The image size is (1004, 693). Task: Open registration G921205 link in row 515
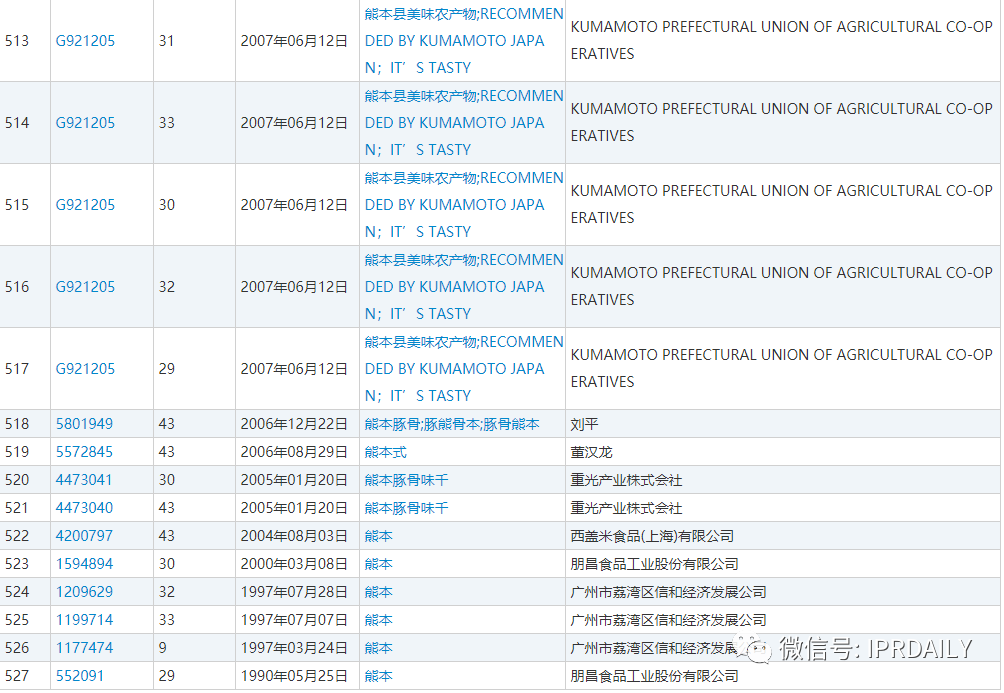click(85, 205)
